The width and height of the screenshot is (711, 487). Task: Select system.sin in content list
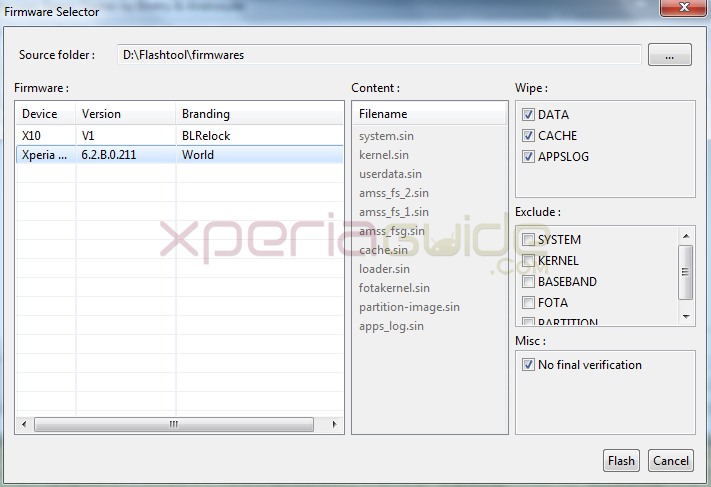pyautogui.click(x=386, y=136)
